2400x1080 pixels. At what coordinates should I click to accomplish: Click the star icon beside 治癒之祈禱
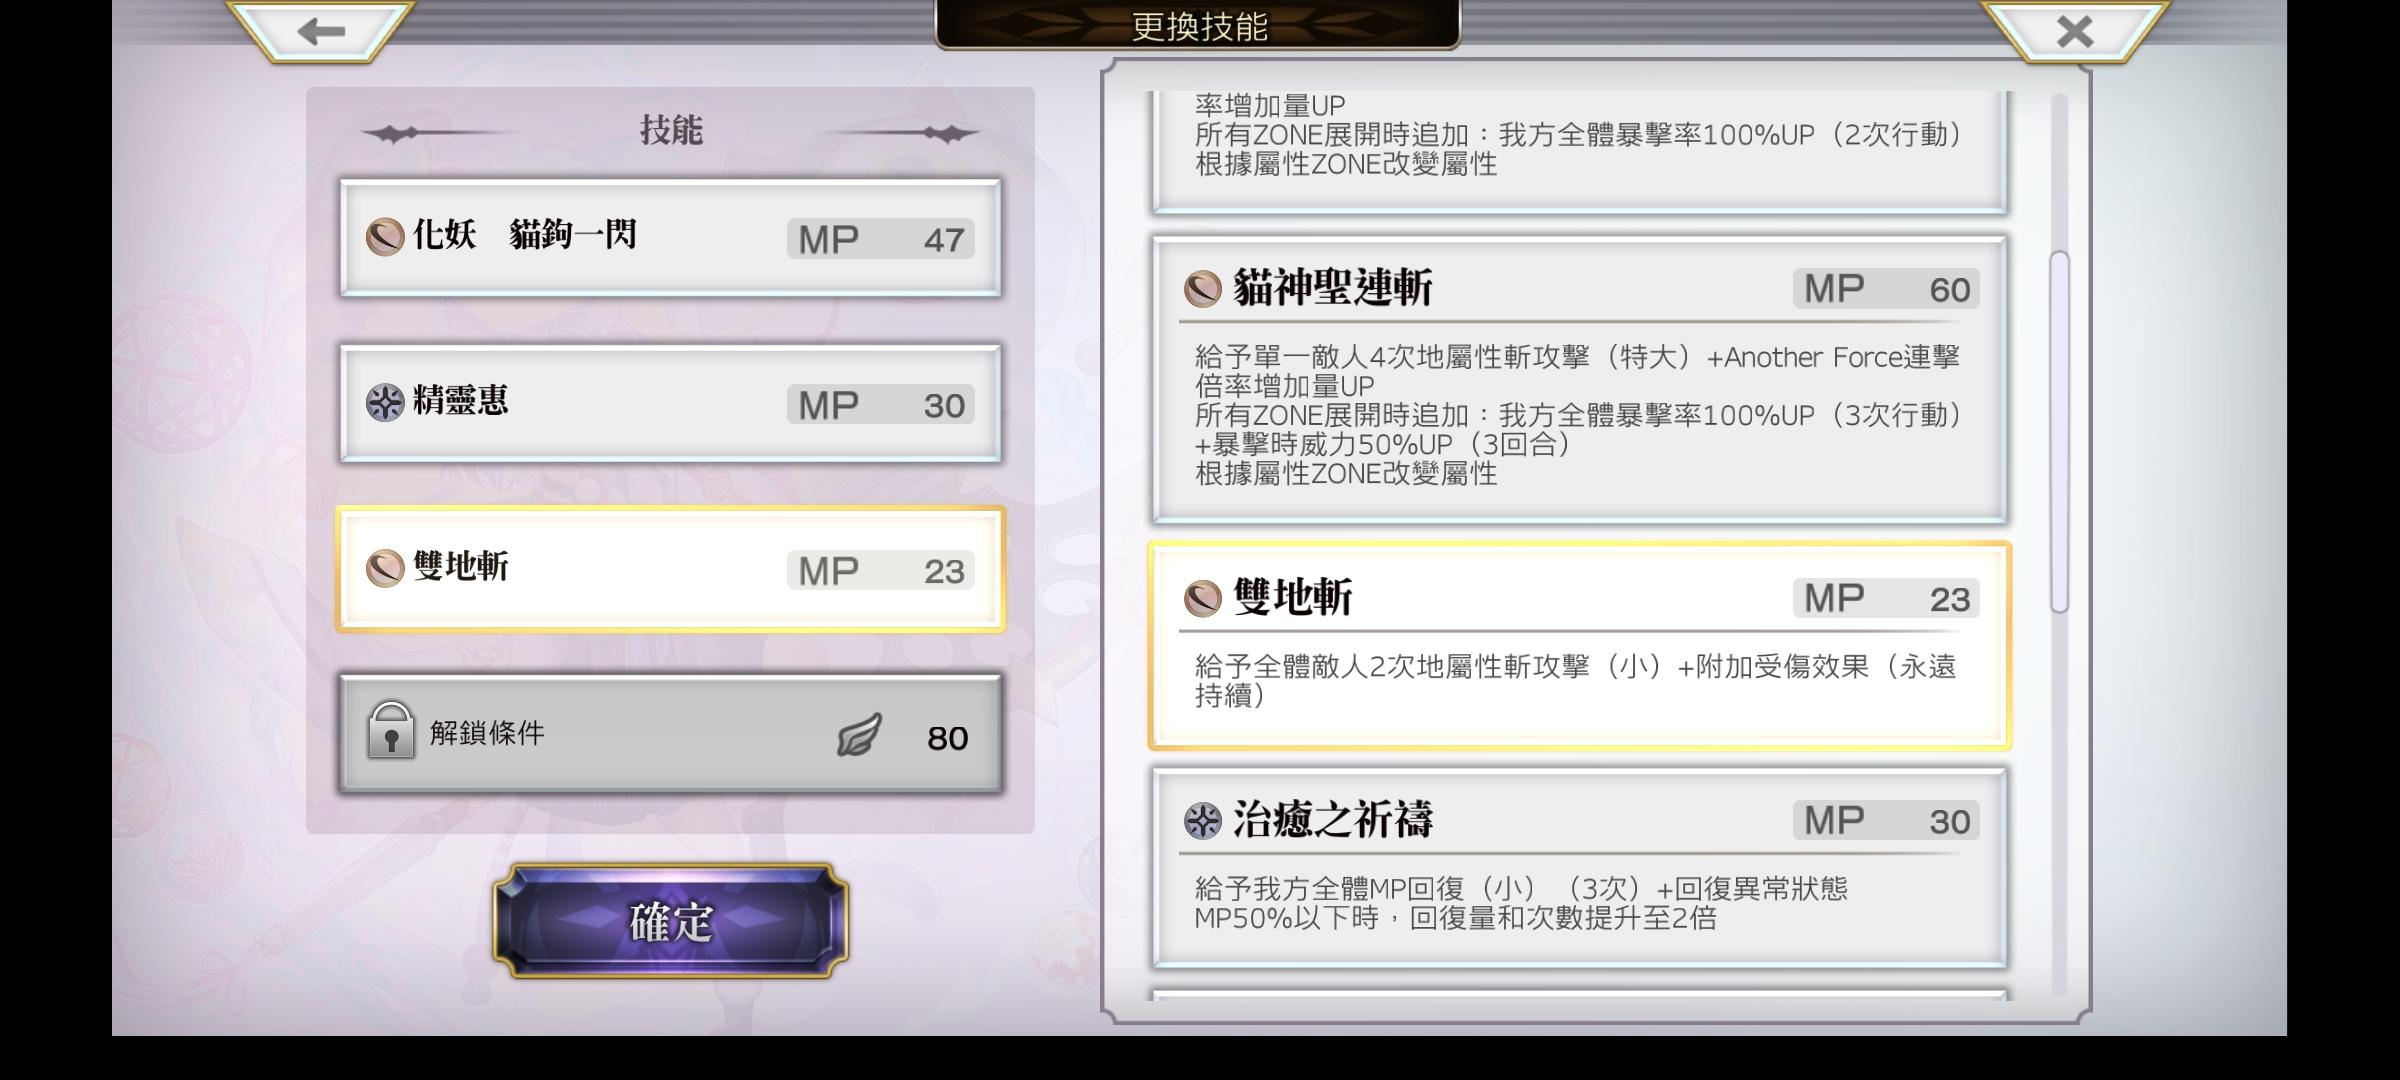click(x=1203, y=821)
